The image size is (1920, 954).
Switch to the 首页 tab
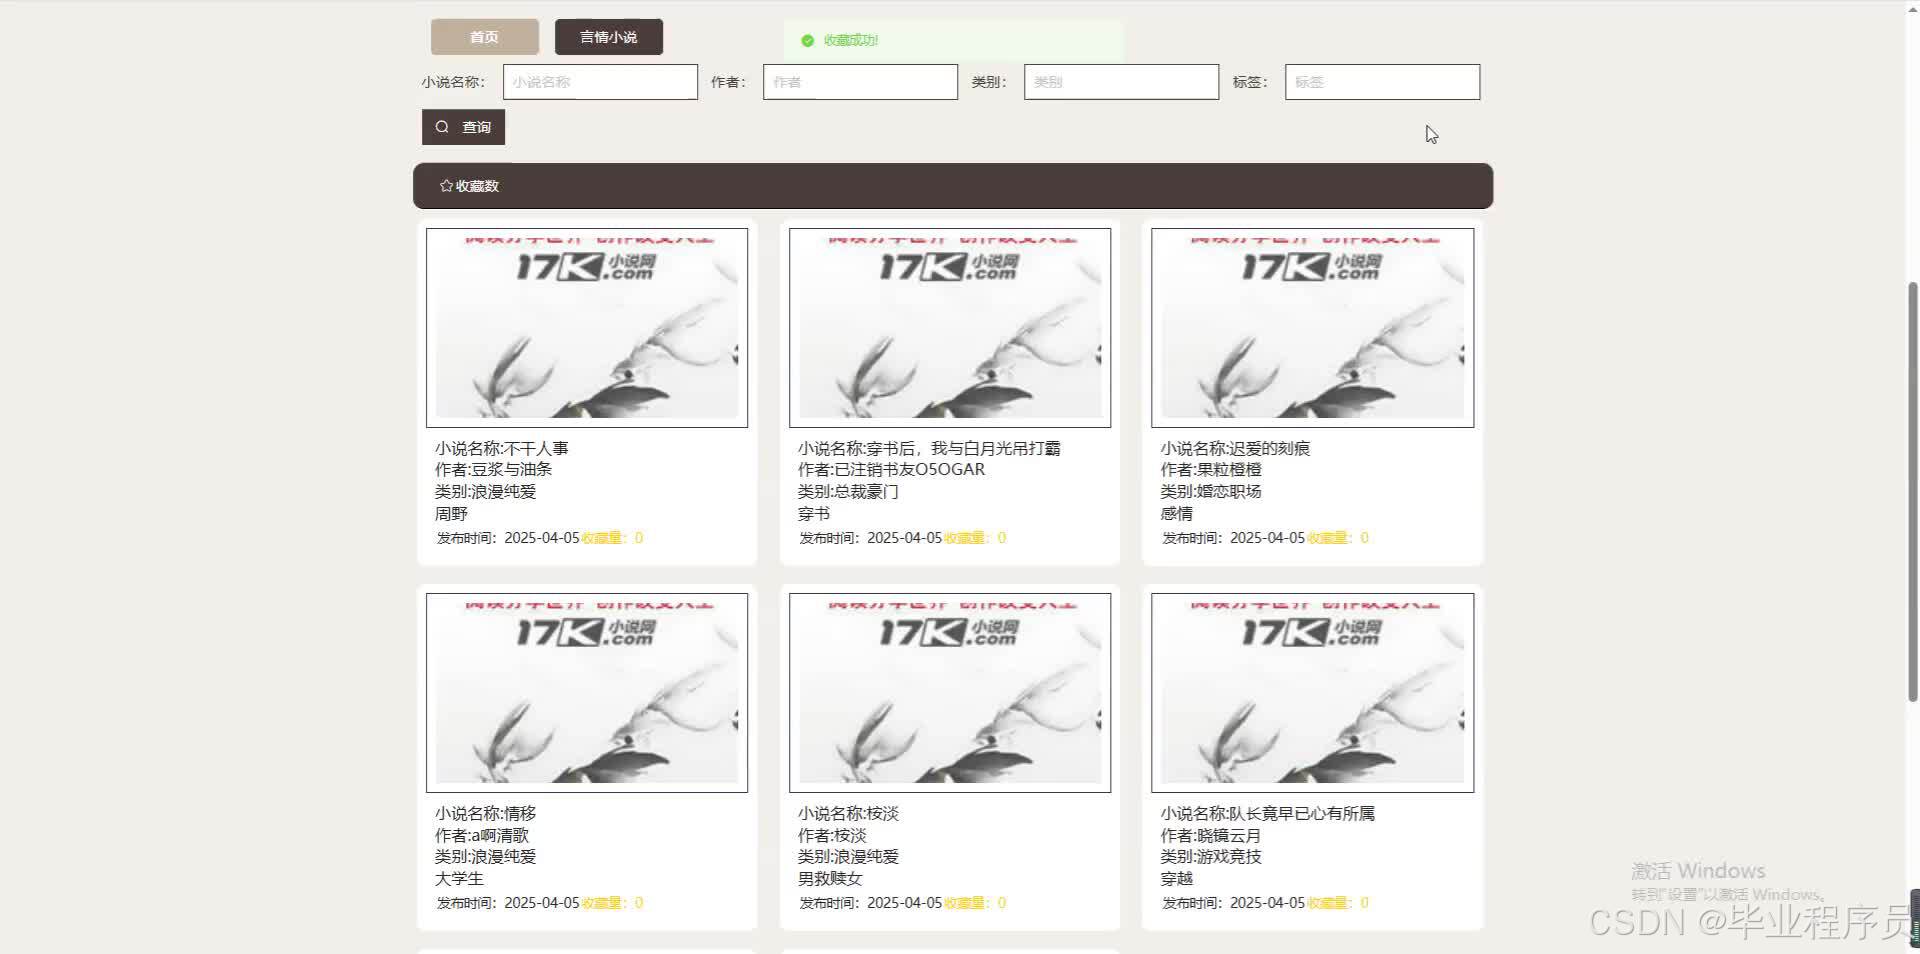pyautogui.click(x=484, y=36)
